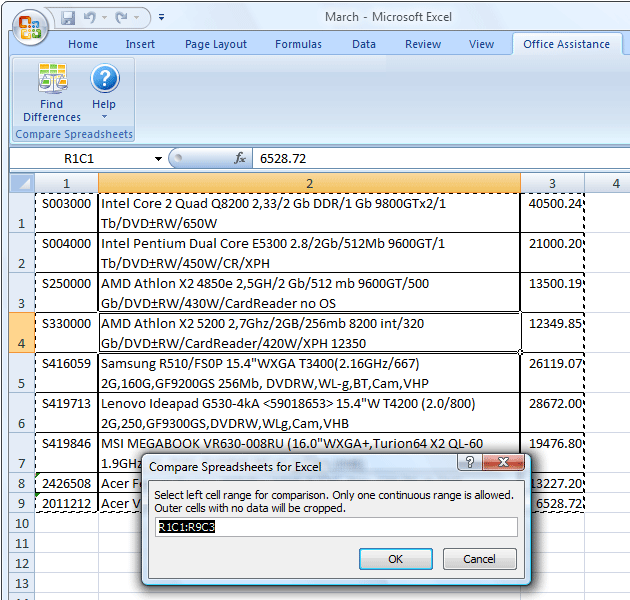Click price cell 26119.07
This screenshot has width=630, height=600.
click(552, 373)
